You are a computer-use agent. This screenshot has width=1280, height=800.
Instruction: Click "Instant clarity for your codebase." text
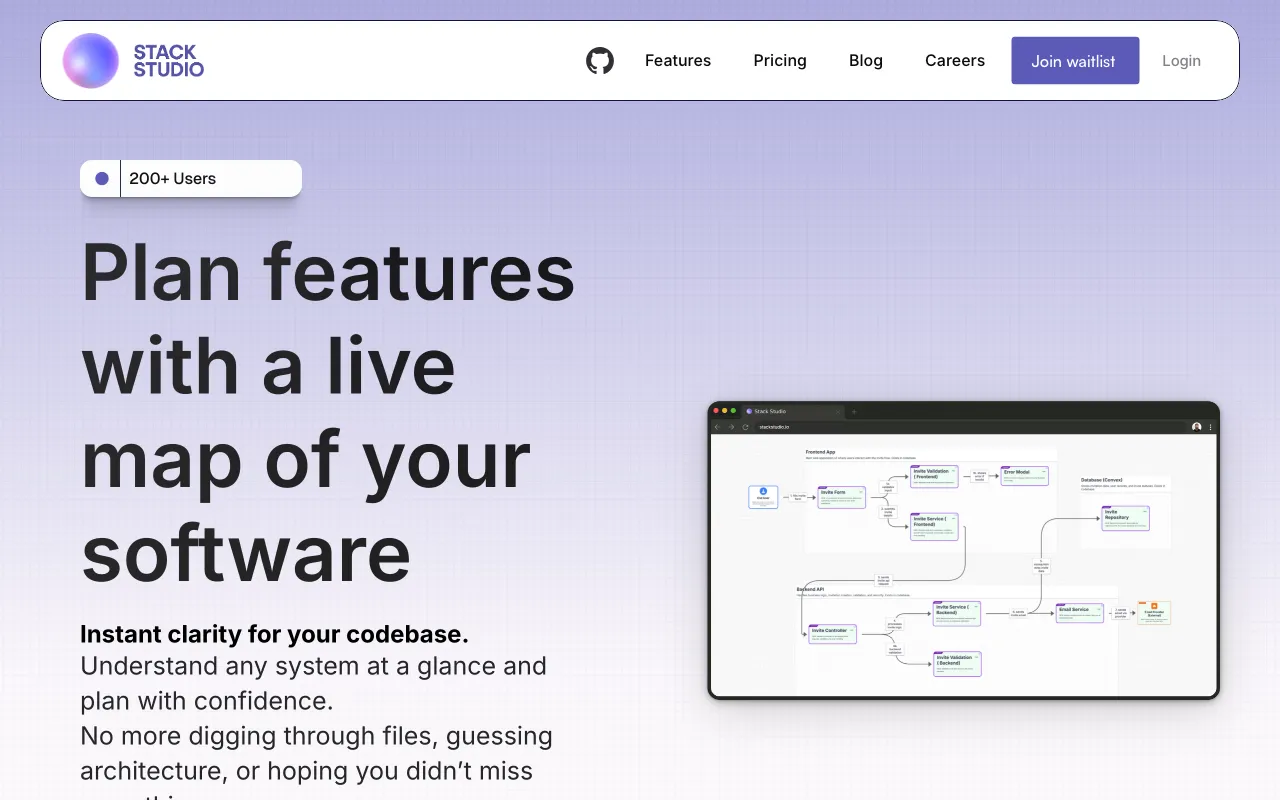274,634
